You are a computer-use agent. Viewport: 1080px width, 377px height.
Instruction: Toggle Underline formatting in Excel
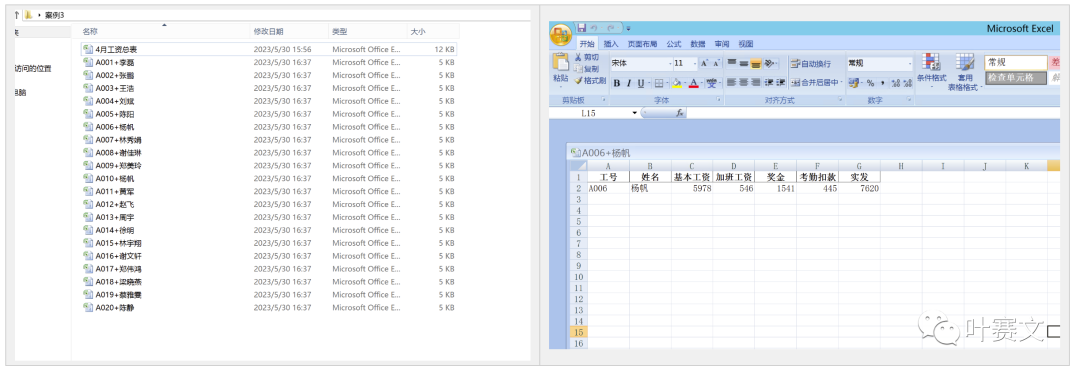click(x=641, y=83)
